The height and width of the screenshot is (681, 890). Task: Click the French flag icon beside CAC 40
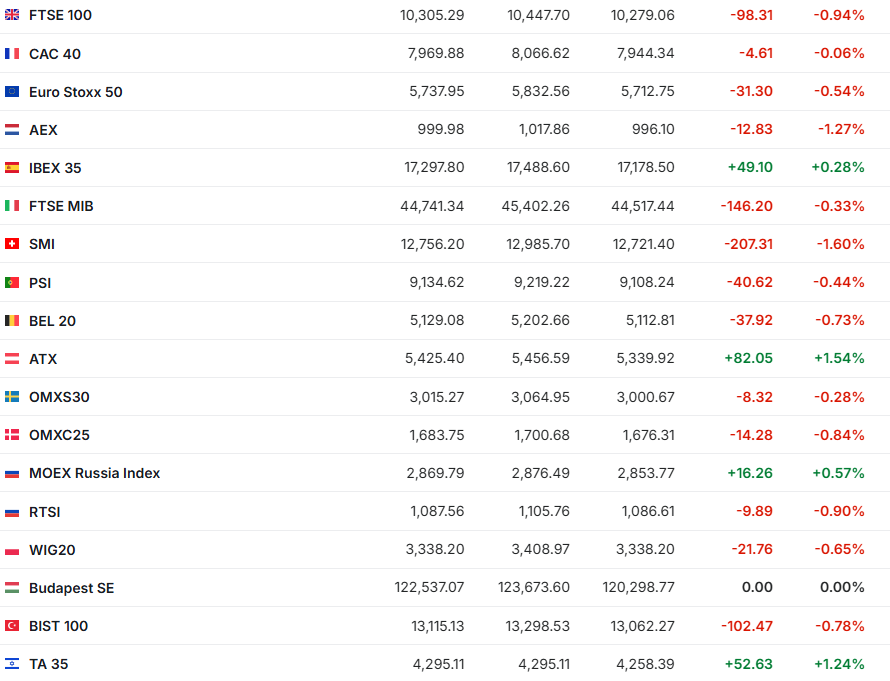[12, 54]
